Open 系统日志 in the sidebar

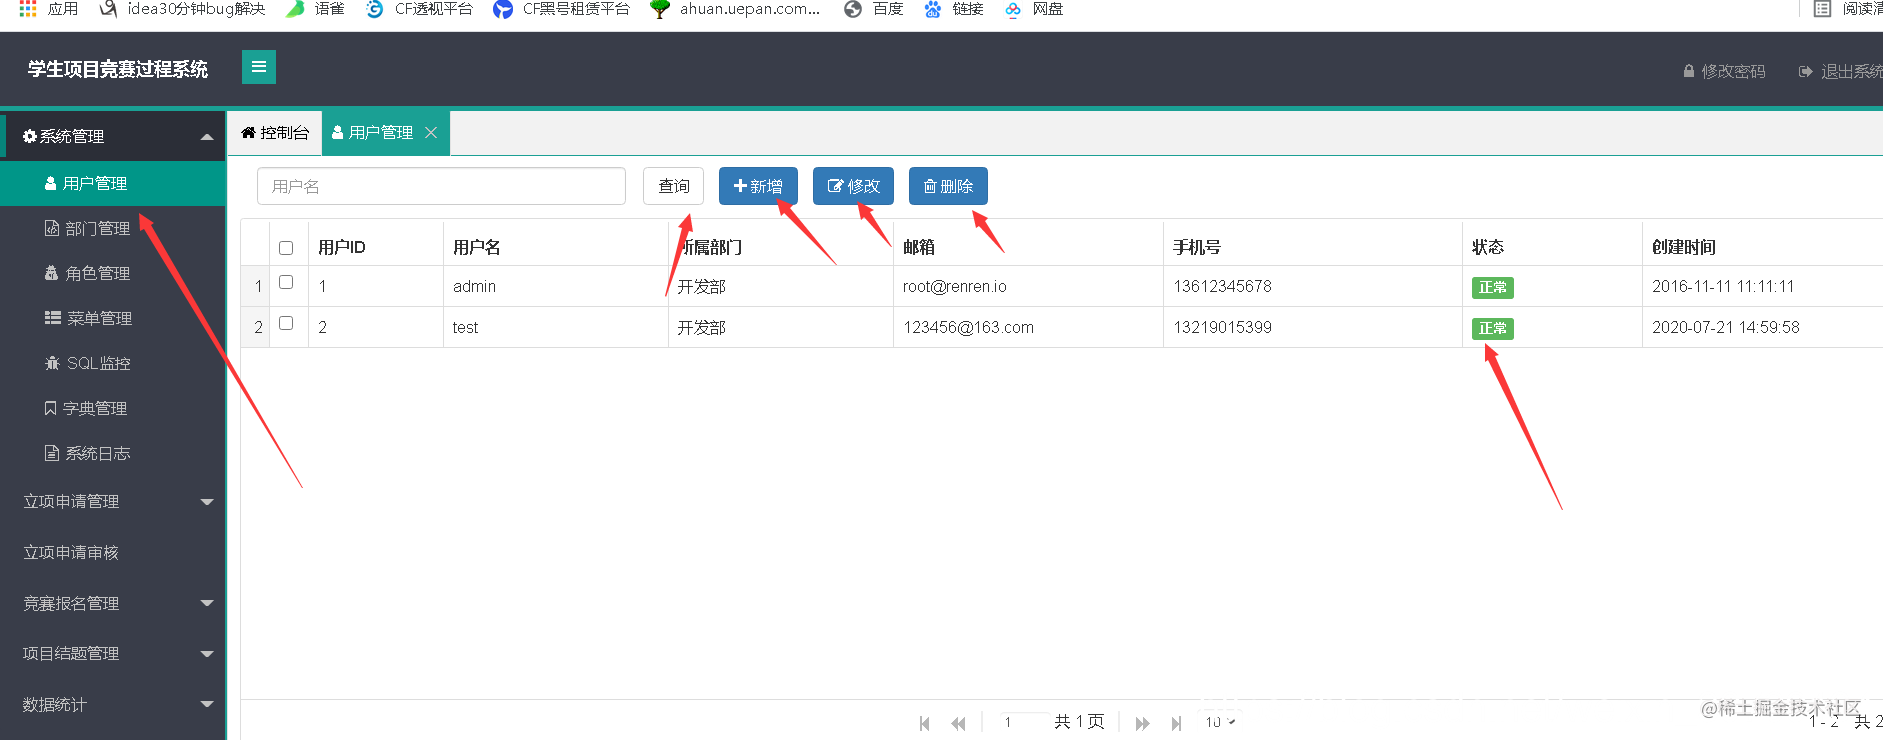pyautogui.click(x=113, y=453)
